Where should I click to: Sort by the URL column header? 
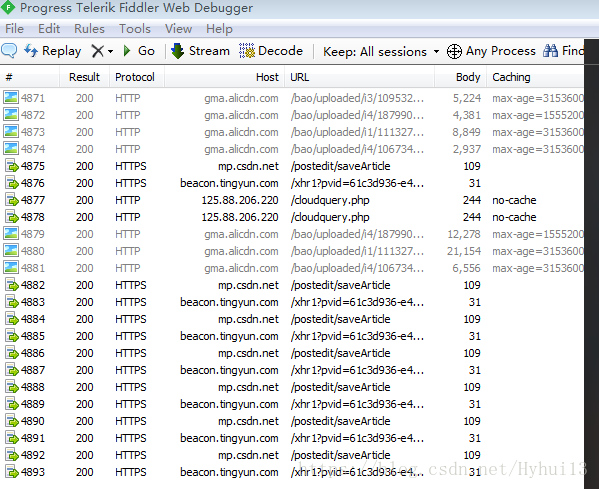[359, 77]
